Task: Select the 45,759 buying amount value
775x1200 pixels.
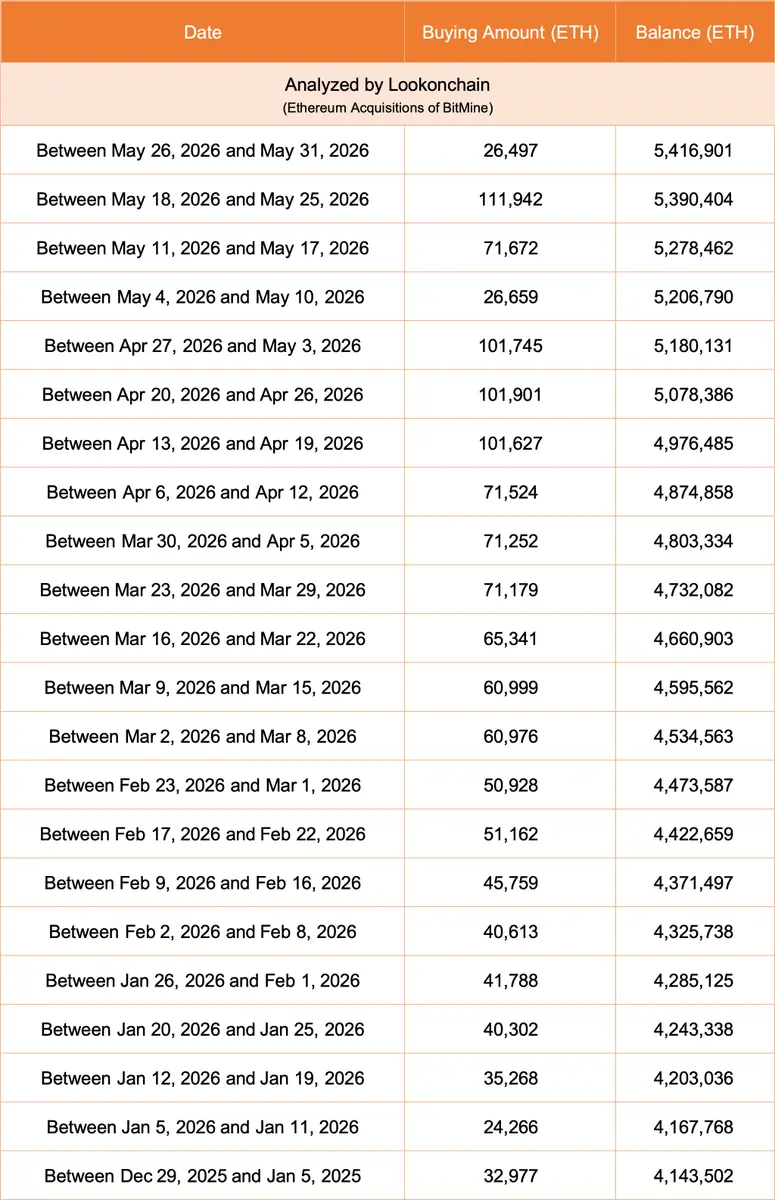Action: click(510, 883)
